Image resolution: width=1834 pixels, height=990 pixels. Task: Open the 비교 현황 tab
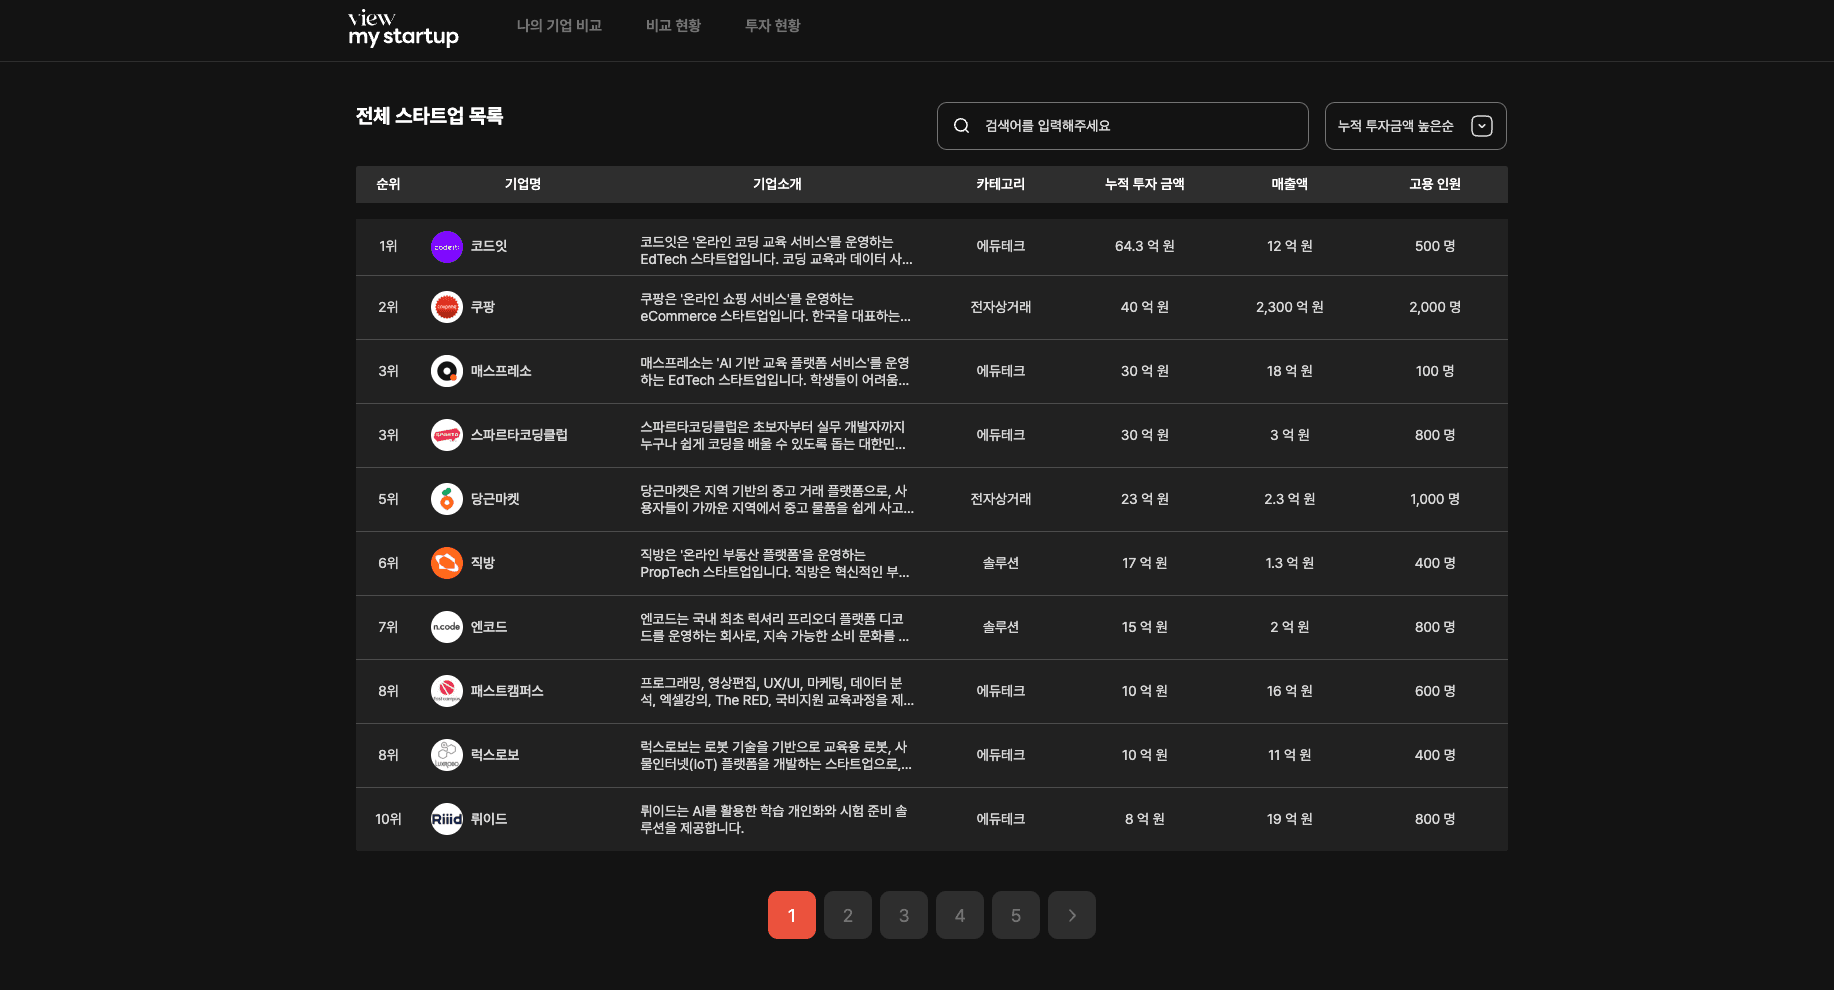tap(673, 26)
